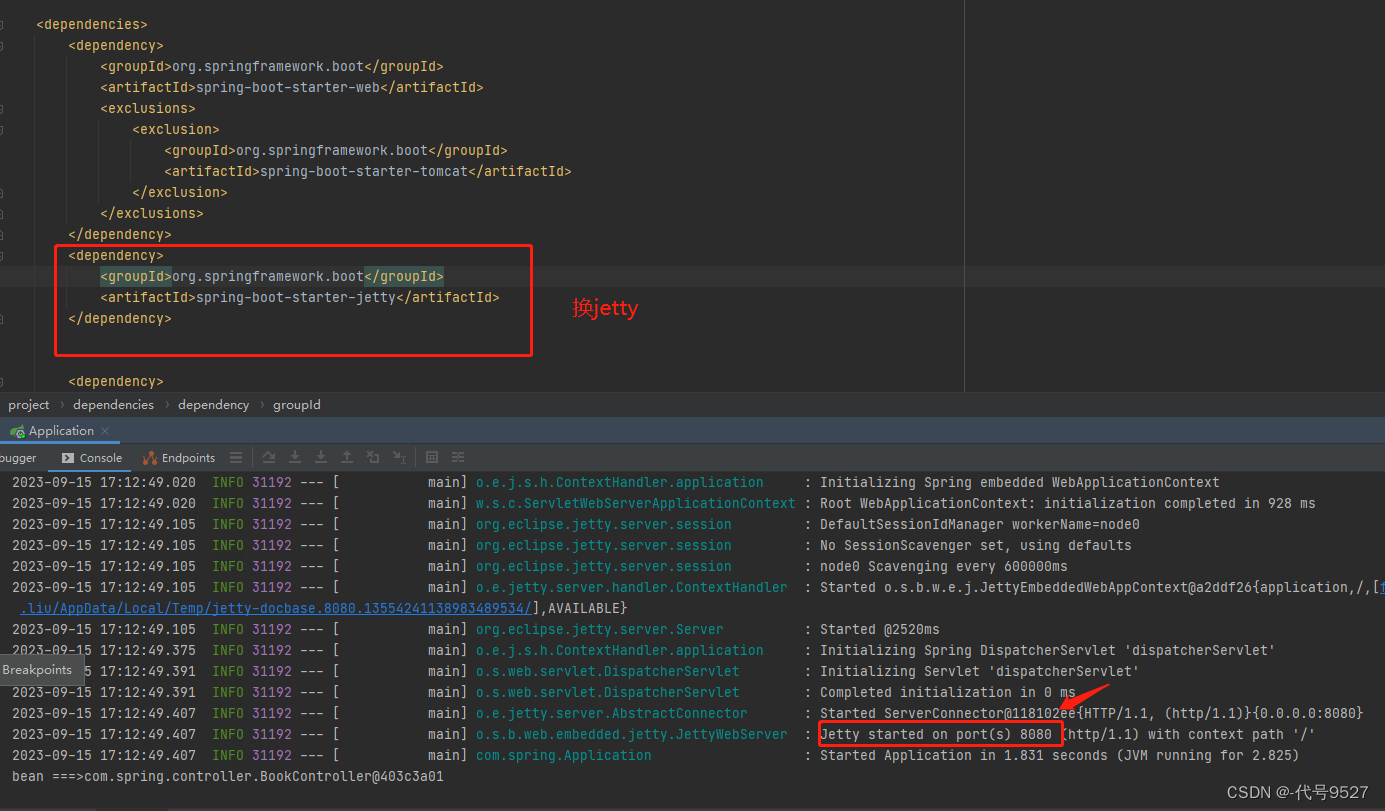Collapse the exclusions block using gutter fold marker
Screen dimensions: 1385x811
click(3, 108)
